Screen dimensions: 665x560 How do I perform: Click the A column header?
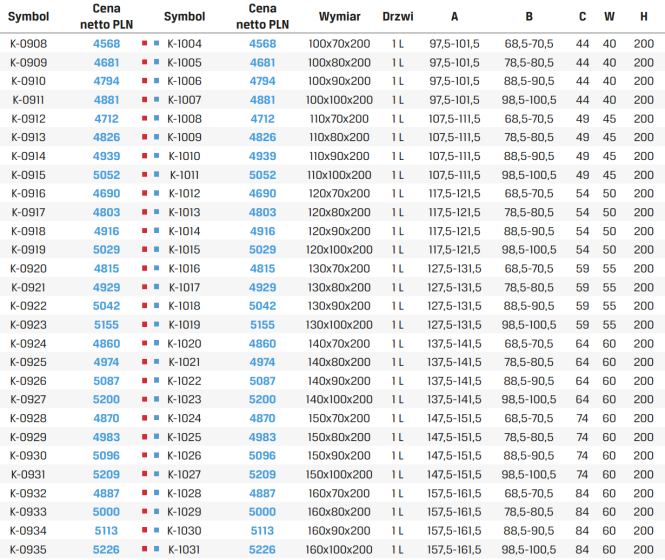454,17
